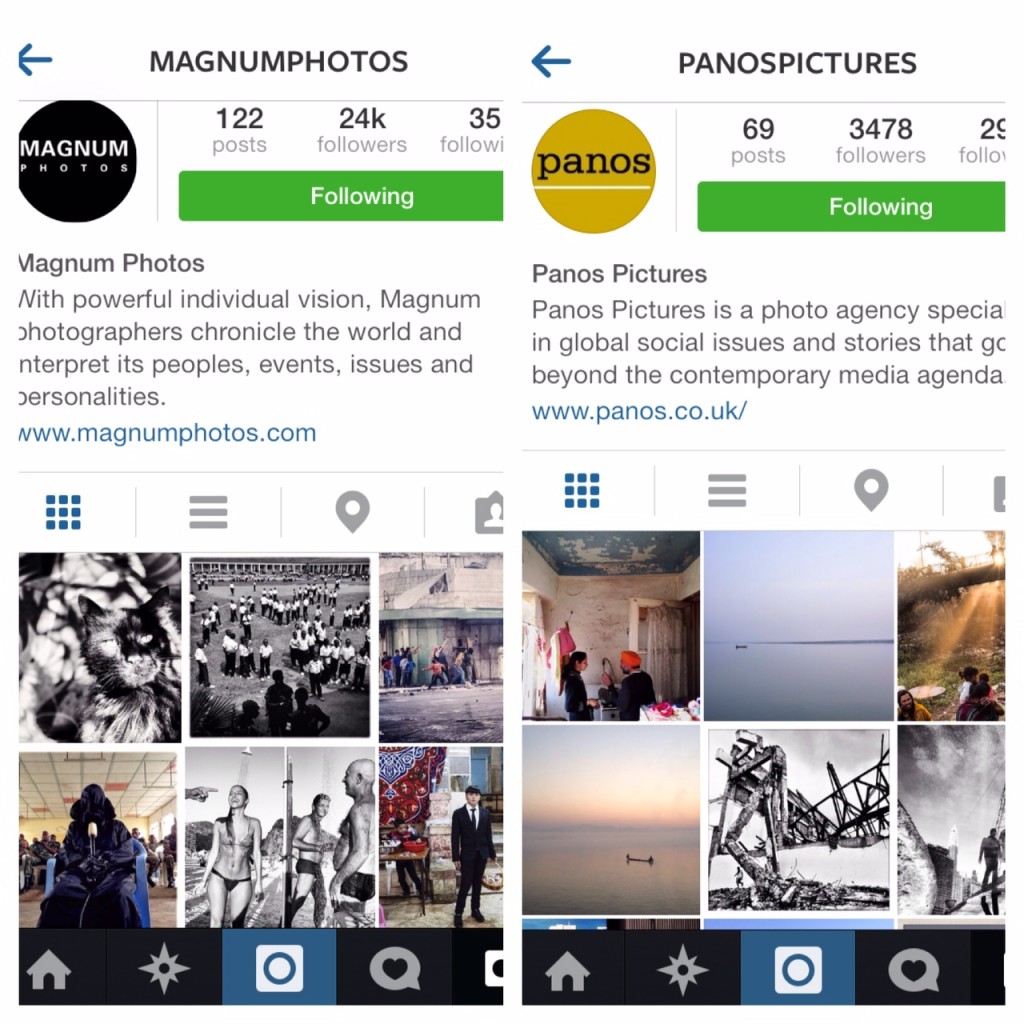
Task: Switch Panos profile to list view
Action: [x=727, y=490]
